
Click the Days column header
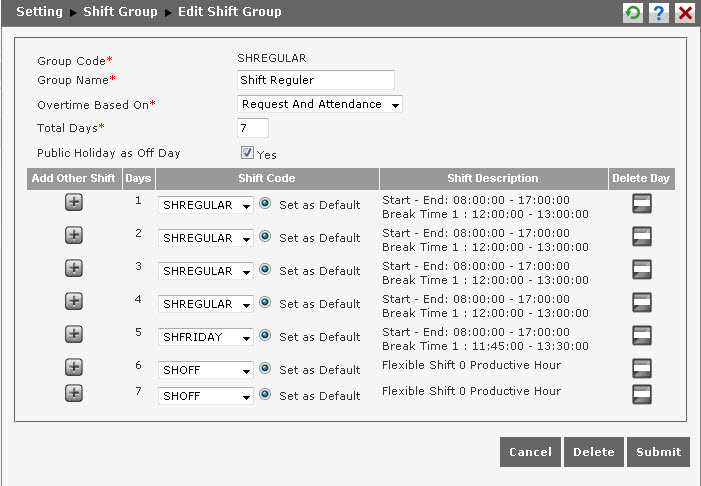click(139, 179)
